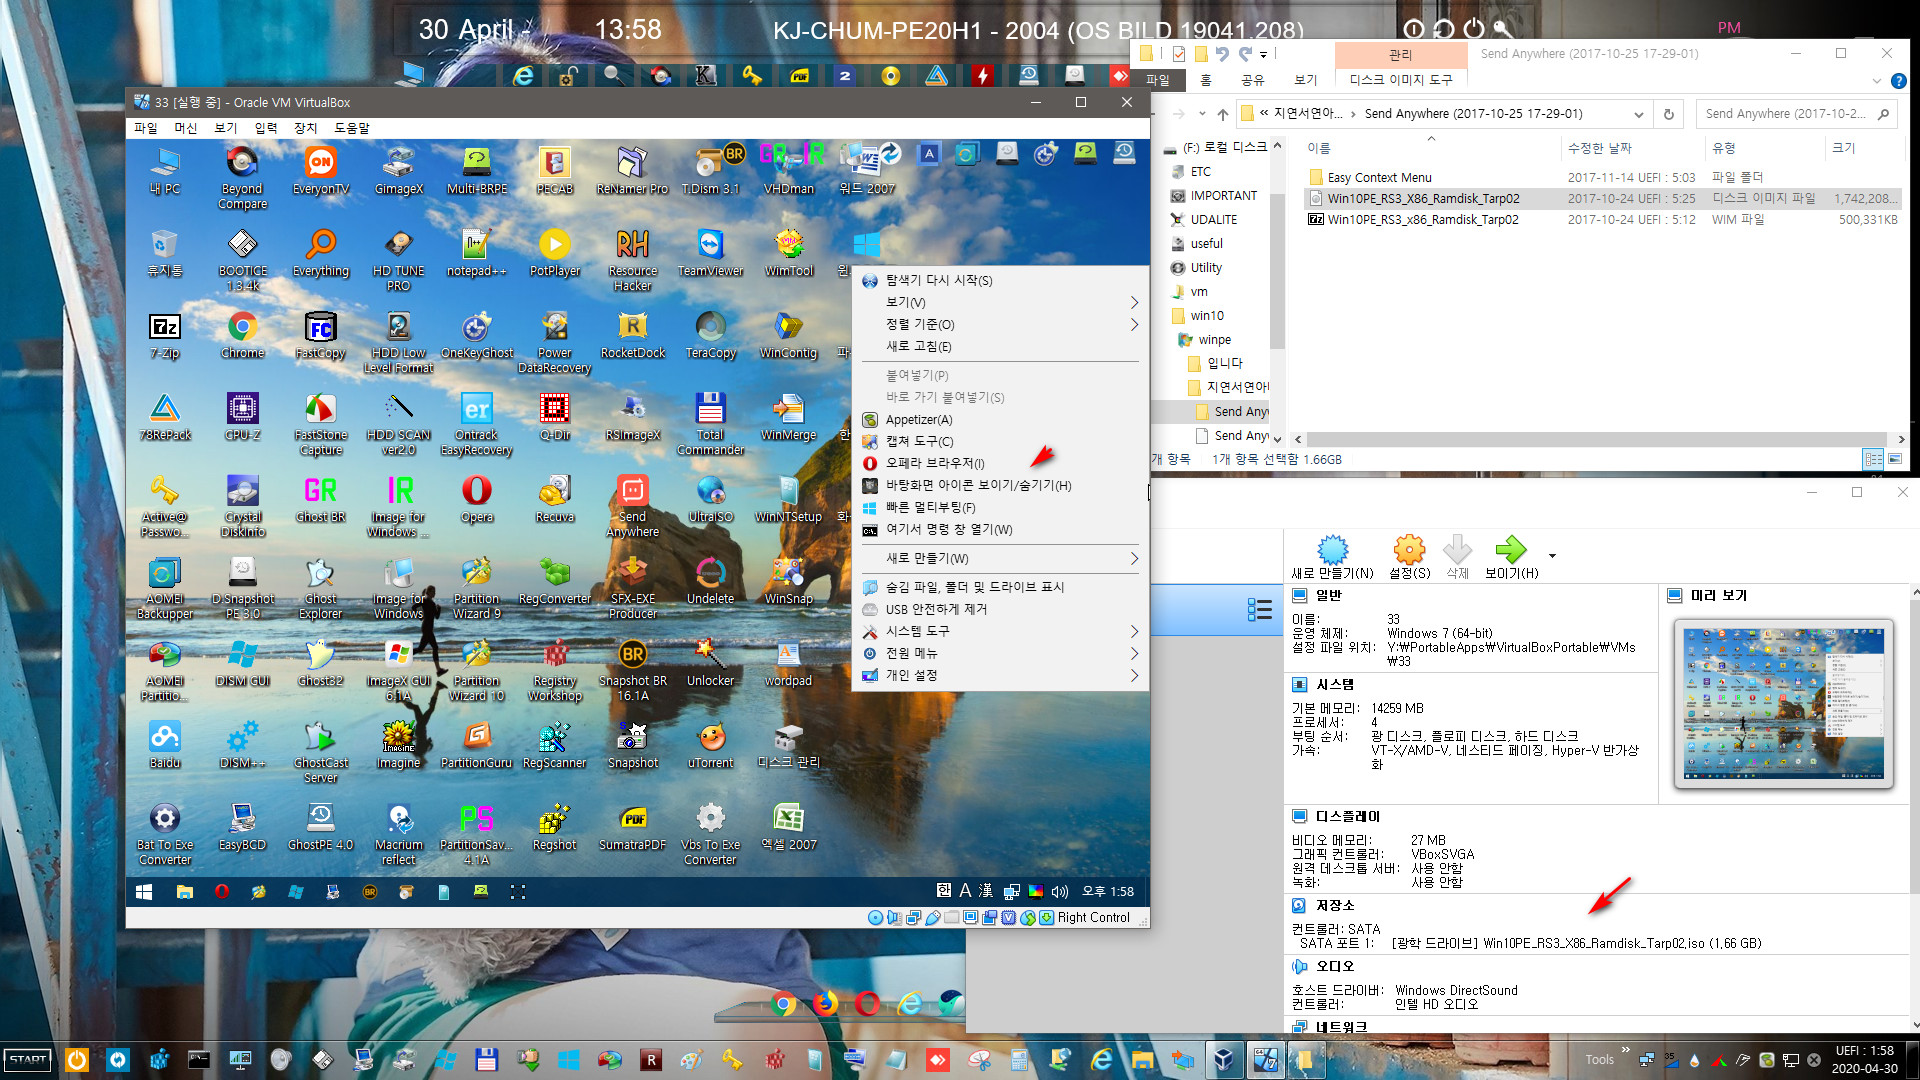Click VirtualBox 새로 만들기 toolbar icon
Viewport: 1920px width, 1080px height.
click(x=1332, y=556)
